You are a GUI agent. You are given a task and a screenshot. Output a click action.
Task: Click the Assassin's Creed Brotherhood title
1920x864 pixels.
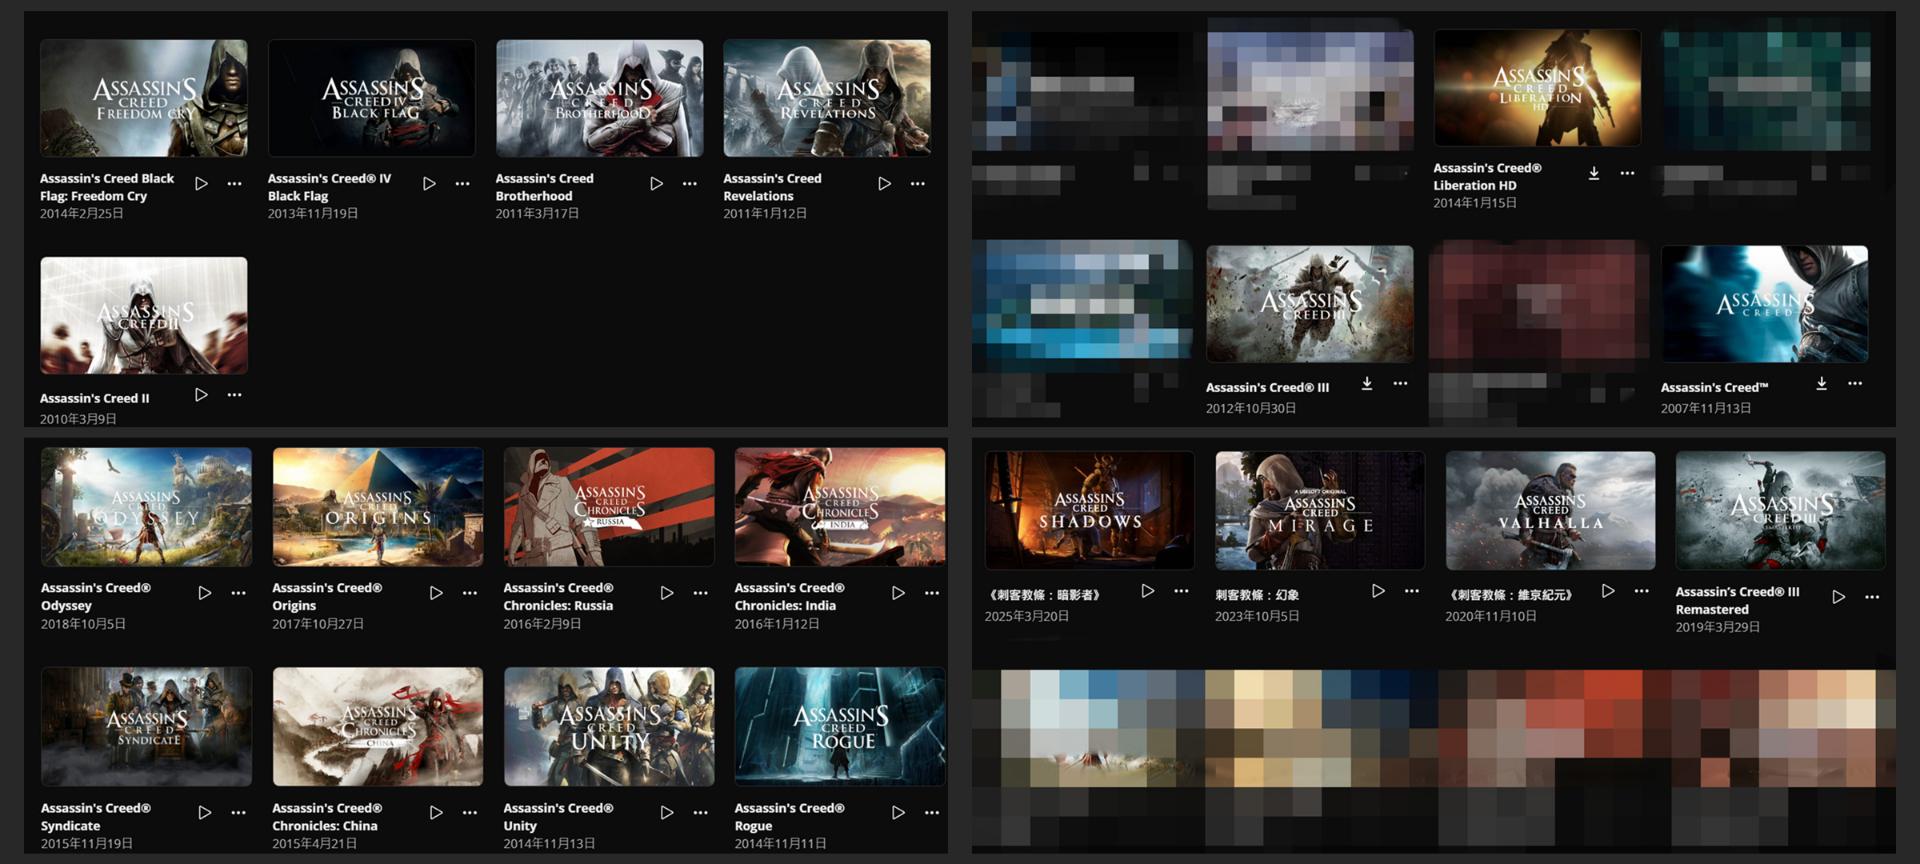coord(545,187)
